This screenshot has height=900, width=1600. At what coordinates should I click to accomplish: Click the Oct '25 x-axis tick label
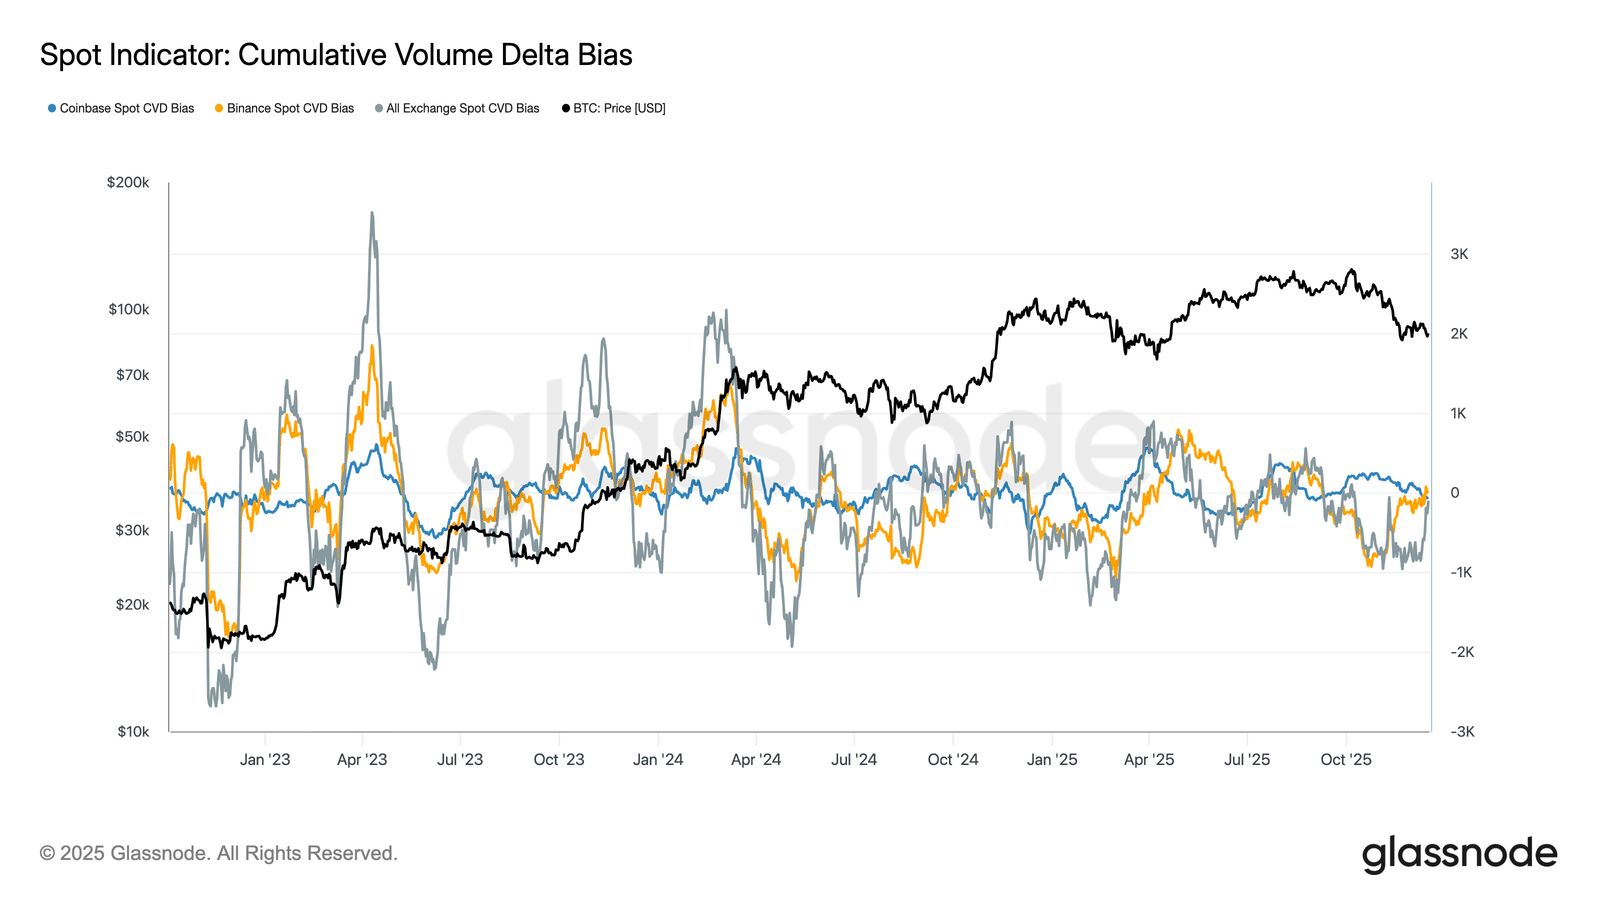1346,760
